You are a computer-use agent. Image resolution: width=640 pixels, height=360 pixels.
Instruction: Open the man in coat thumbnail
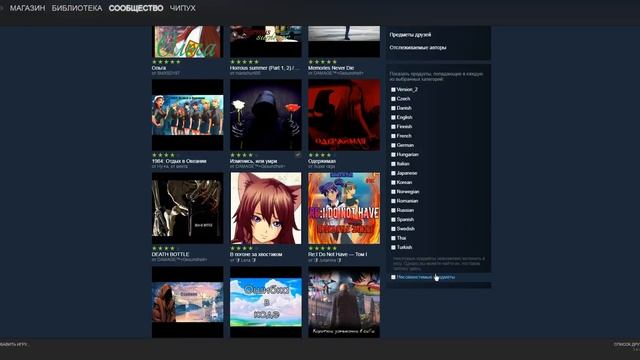(344, 302)
